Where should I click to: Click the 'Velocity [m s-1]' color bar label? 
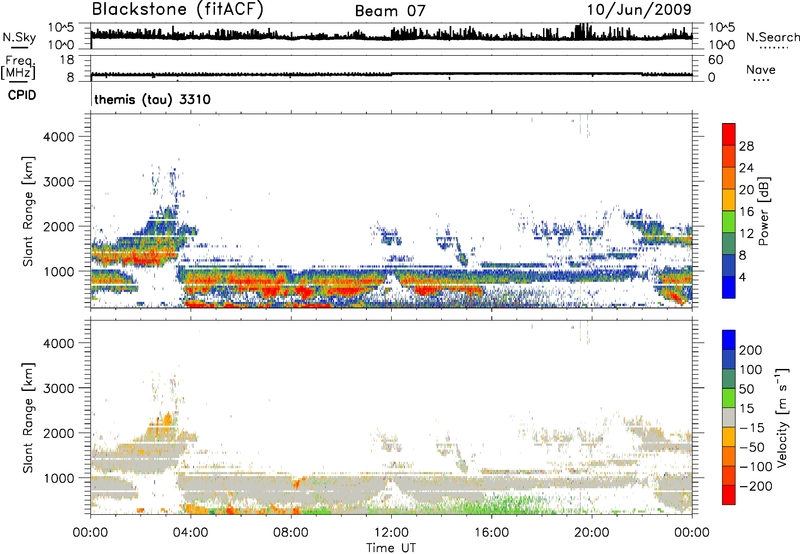782,417
